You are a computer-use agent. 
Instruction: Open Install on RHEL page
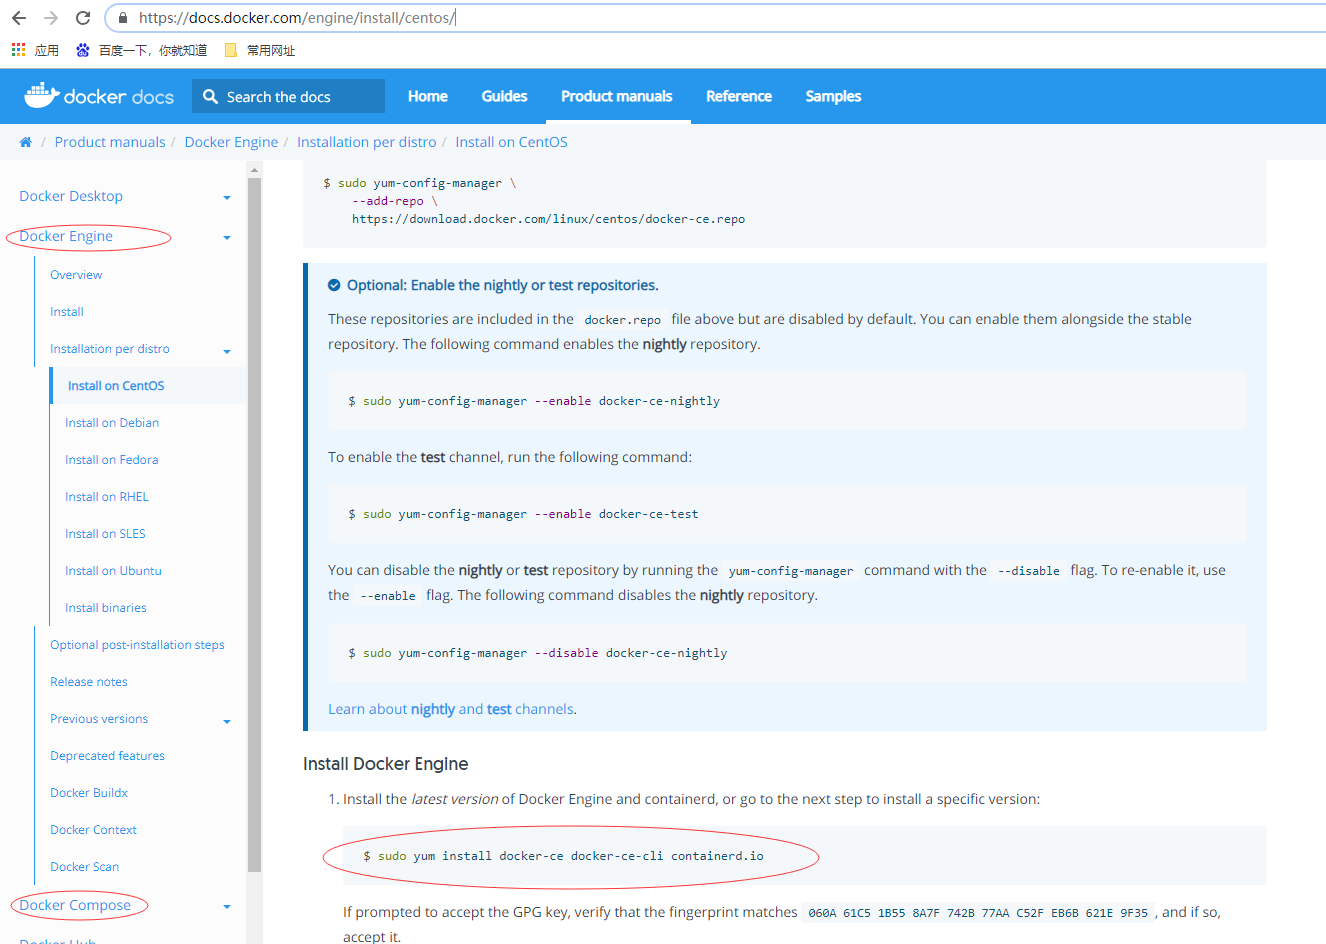[x=107, y=497]
